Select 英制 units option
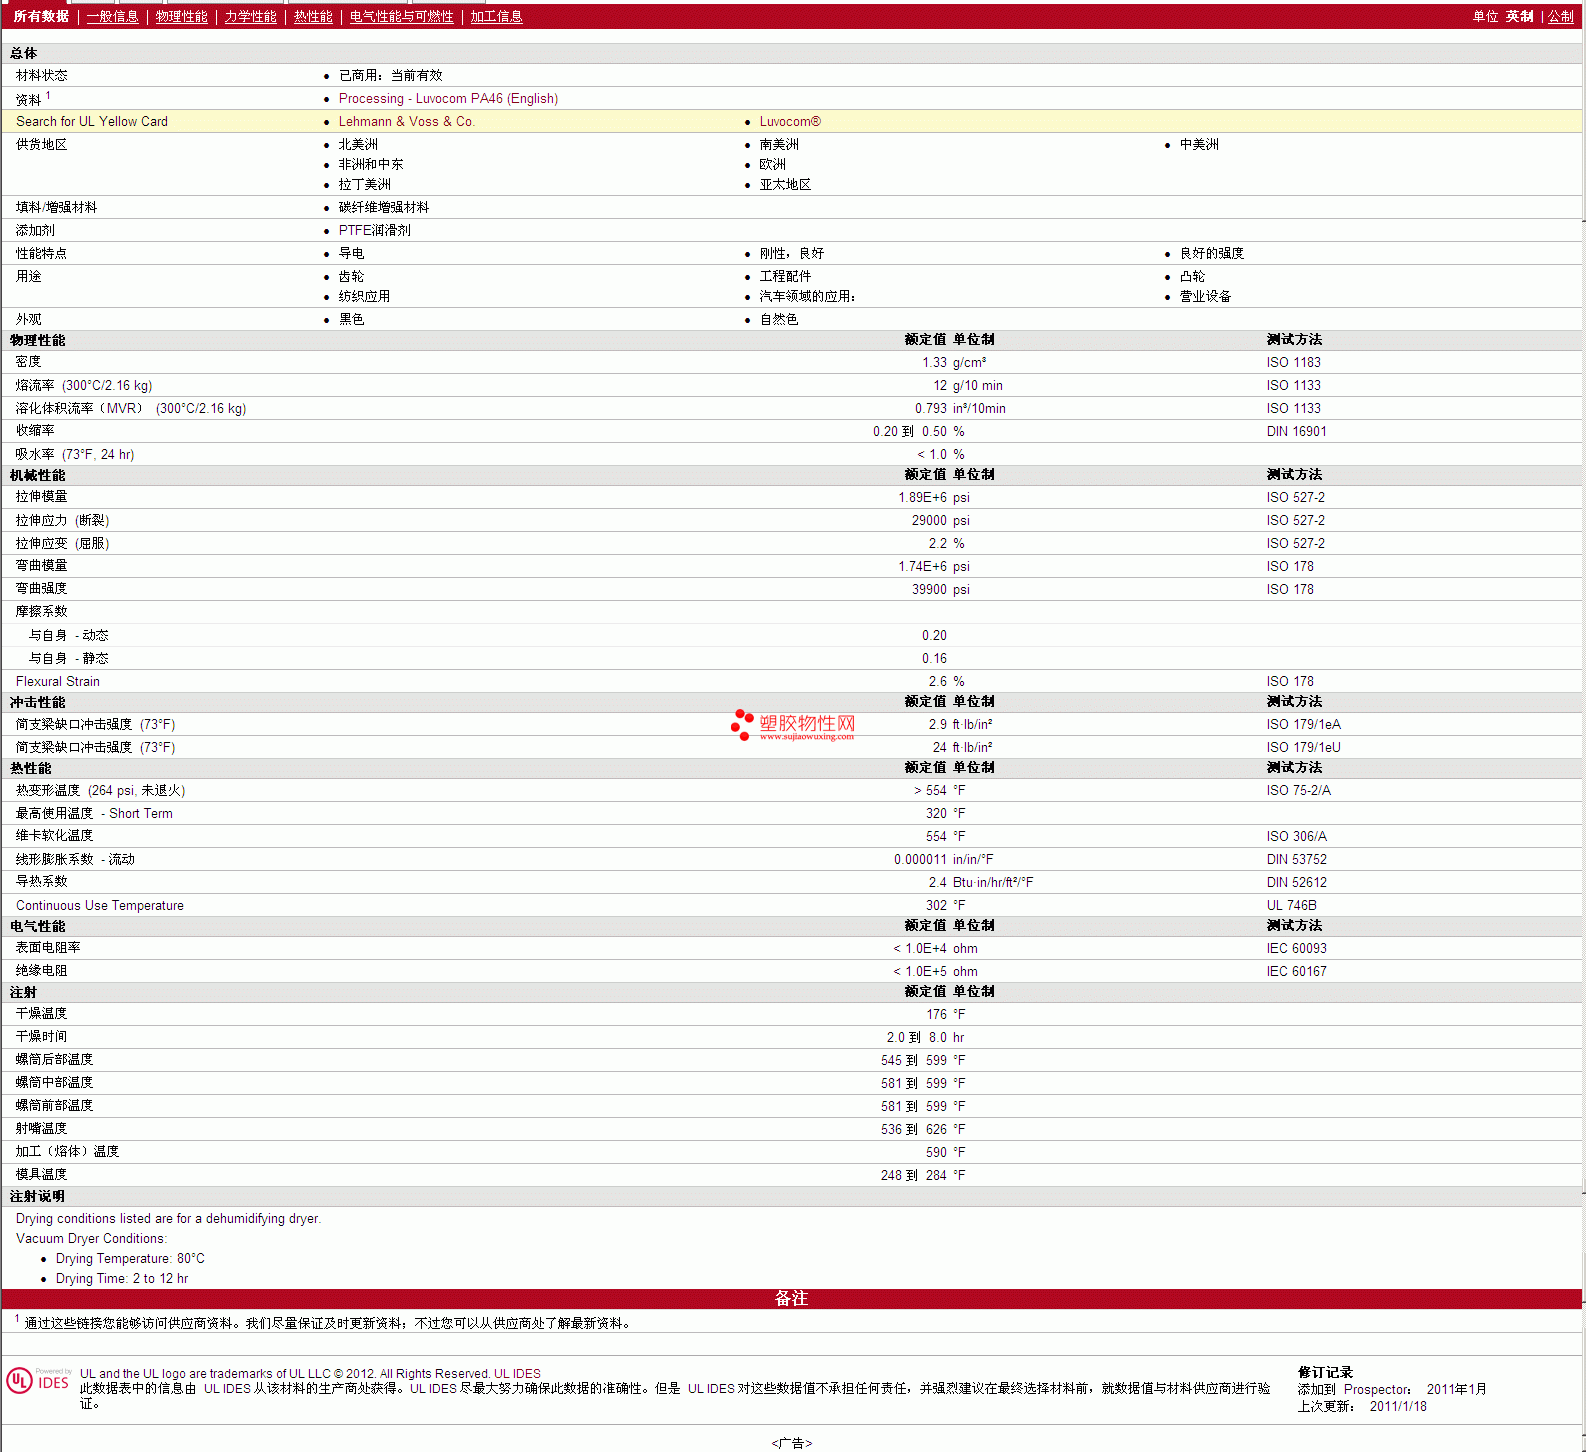 click(x=1519, y=17)
